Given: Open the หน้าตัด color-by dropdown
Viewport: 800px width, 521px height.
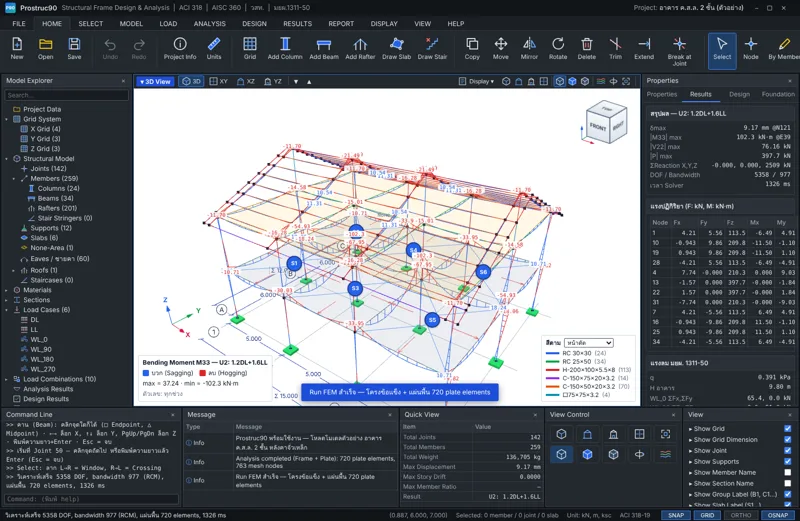Looking at the screenshot, I should (588, 343).
